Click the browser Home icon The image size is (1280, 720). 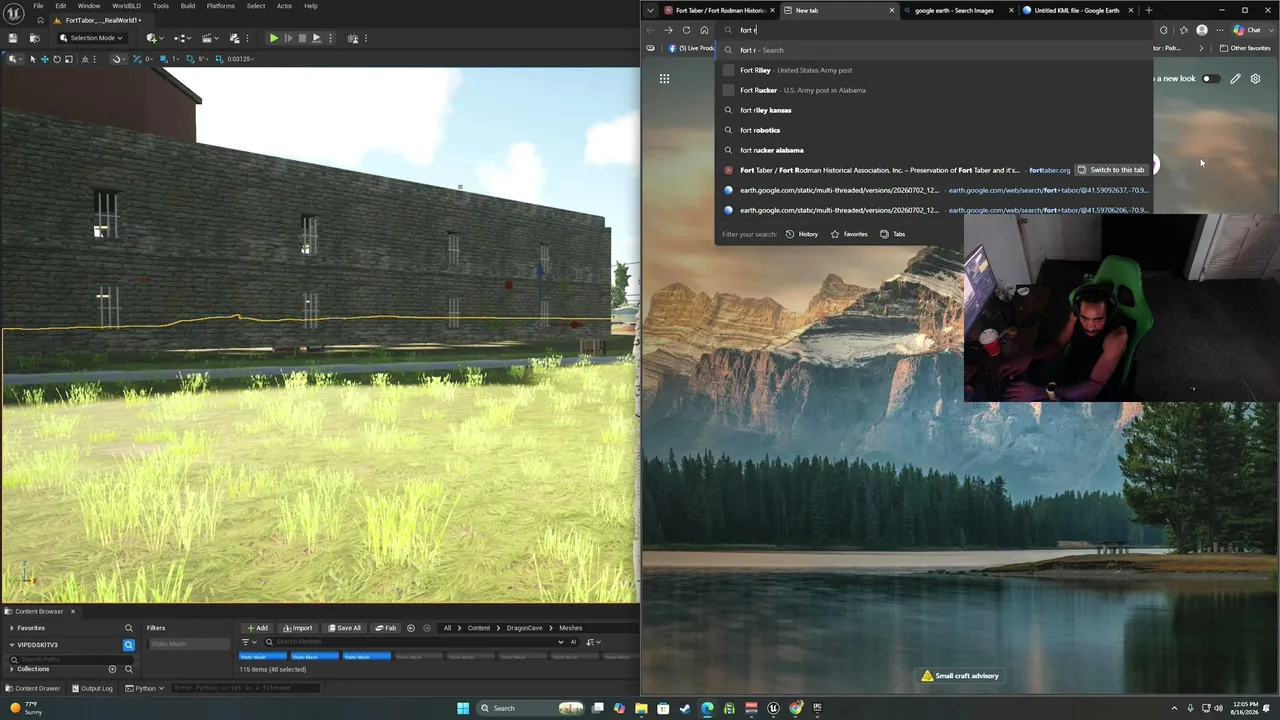[x=704, y=30]
